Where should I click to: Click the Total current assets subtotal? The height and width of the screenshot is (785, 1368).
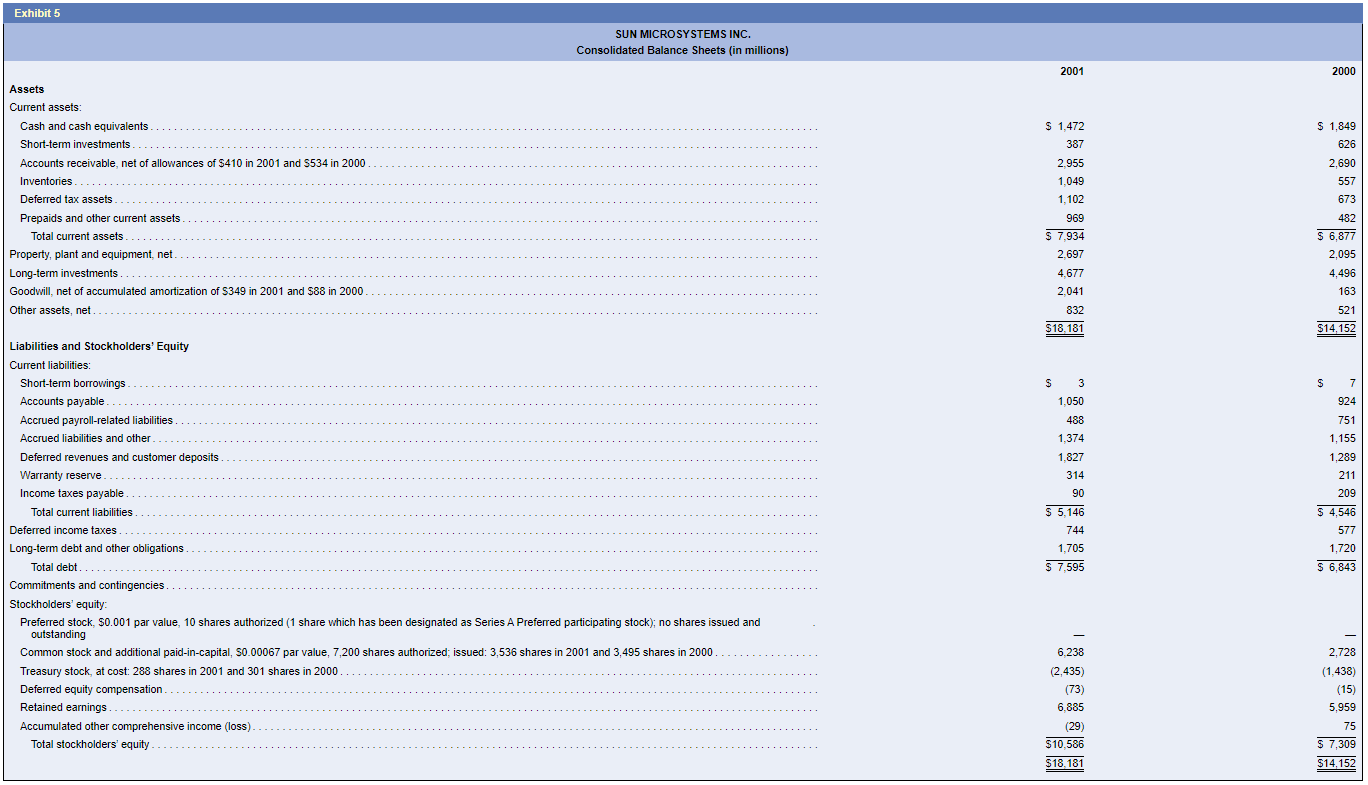point(78,236)
